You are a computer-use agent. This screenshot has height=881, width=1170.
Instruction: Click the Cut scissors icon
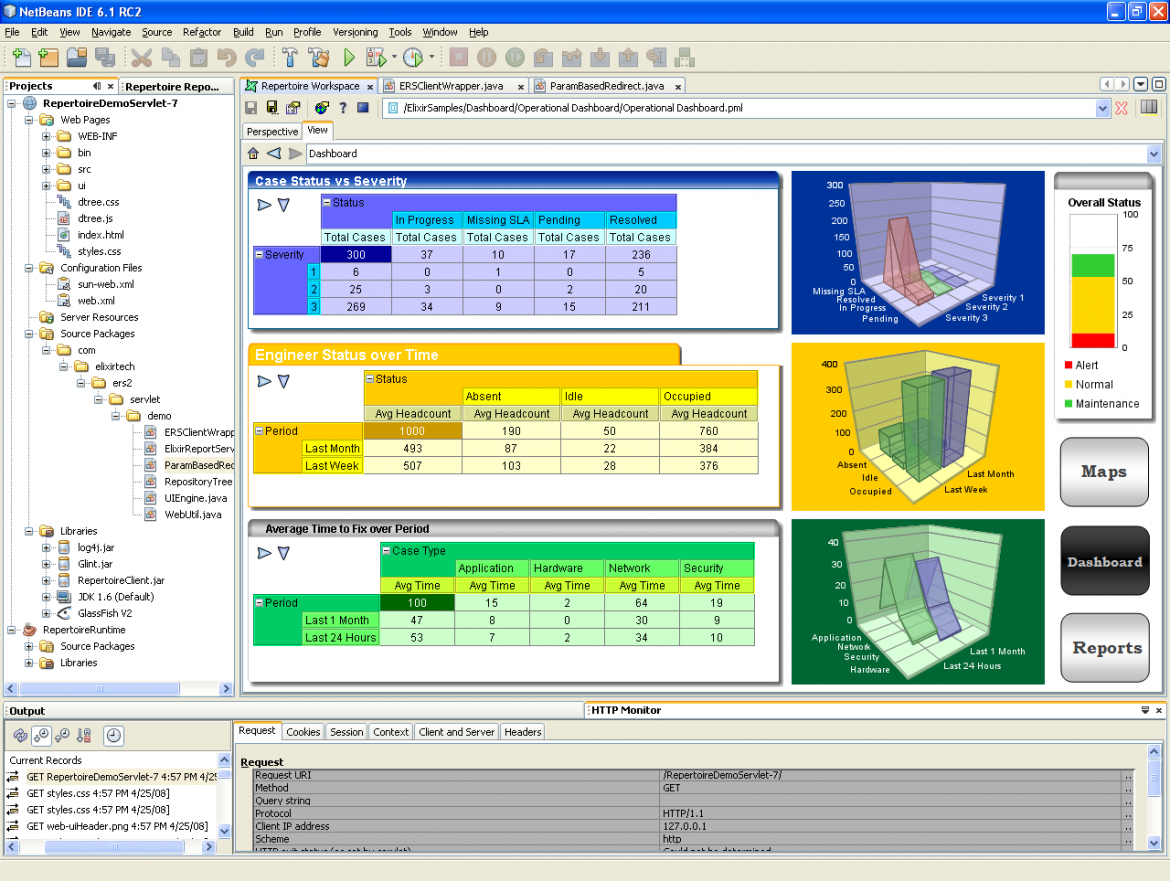coord(142,58)
